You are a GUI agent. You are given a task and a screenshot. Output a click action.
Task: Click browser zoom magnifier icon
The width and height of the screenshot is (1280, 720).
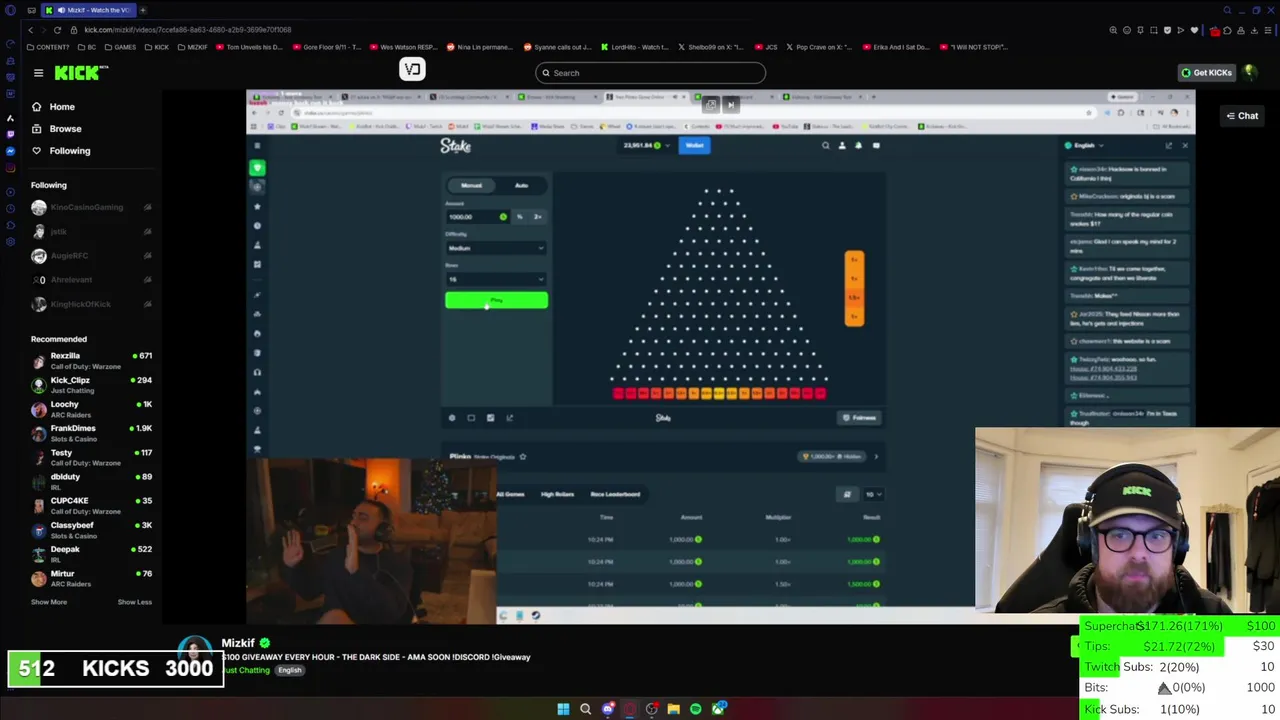tap(1113, 30)
